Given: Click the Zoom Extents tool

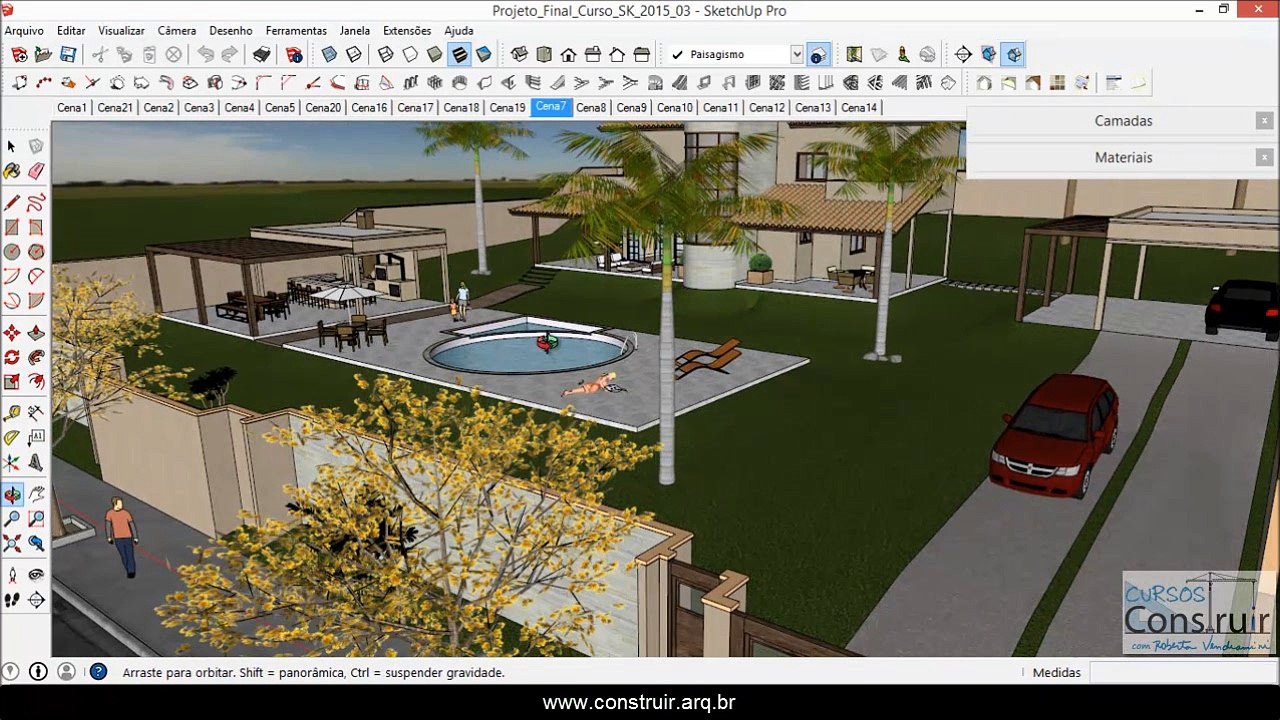Looking at the screenshot, I should click(12, 544).
